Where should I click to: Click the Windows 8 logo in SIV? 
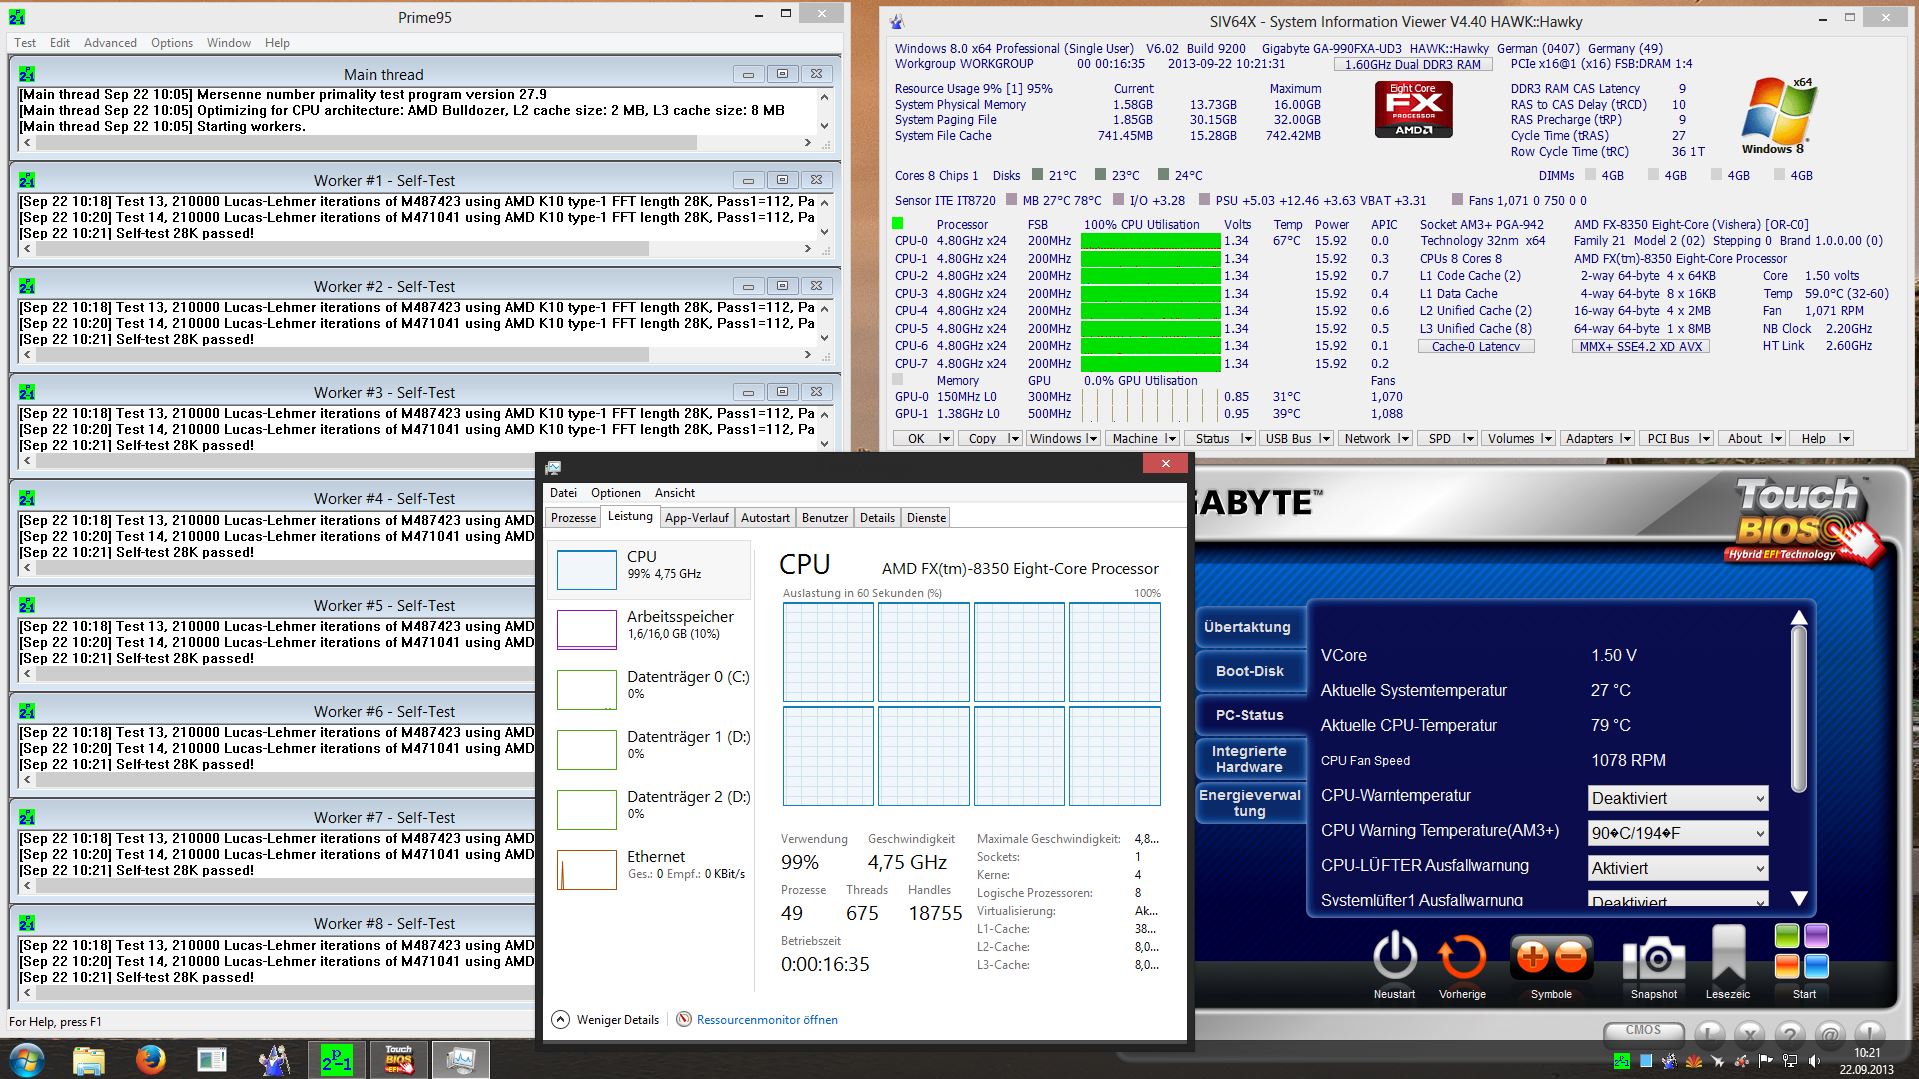click(x=1779, y=116)
